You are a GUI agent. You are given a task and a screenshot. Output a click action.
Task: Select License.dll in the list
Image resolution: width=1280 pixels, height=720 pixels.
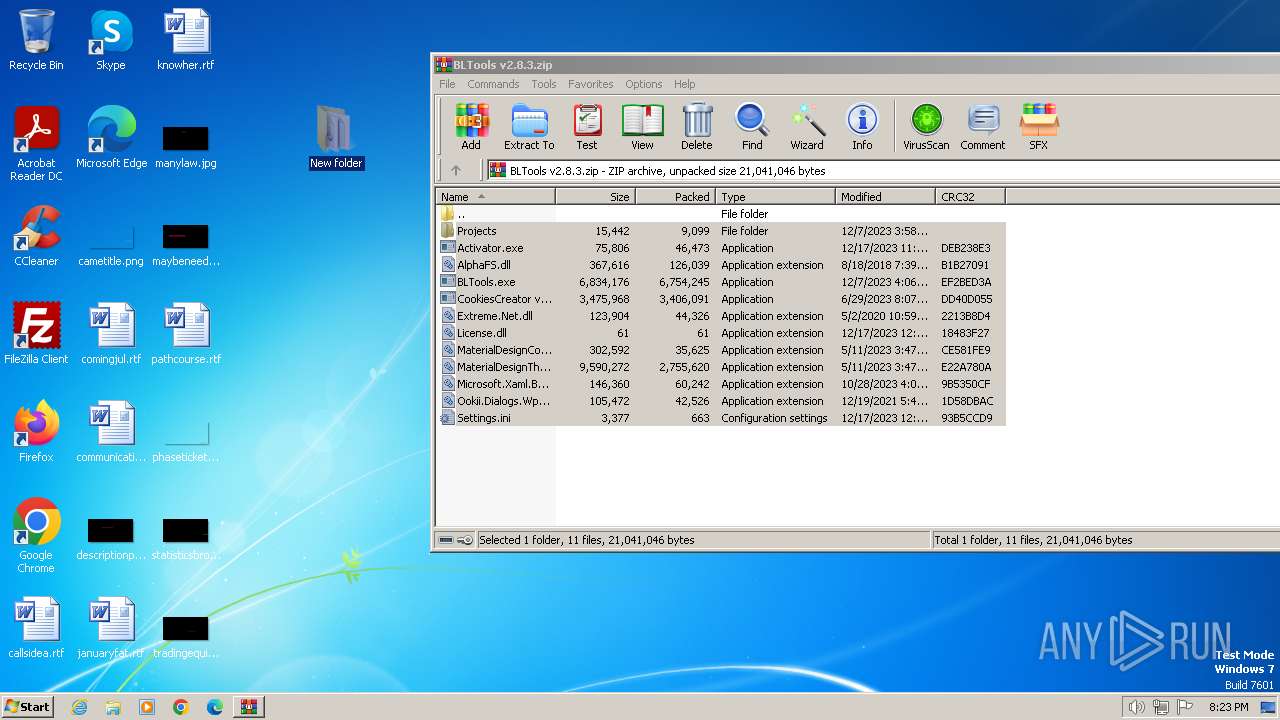(721, 333)
